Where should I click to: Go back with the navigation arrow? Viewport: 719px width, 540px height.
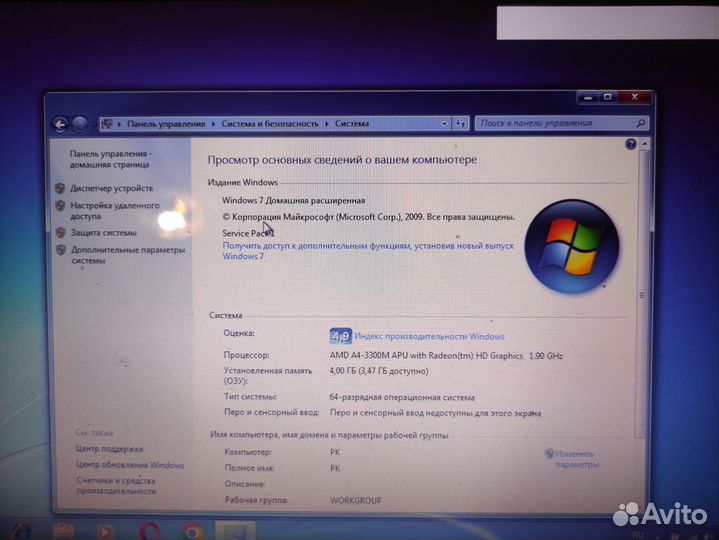click(x=60, y=124)
